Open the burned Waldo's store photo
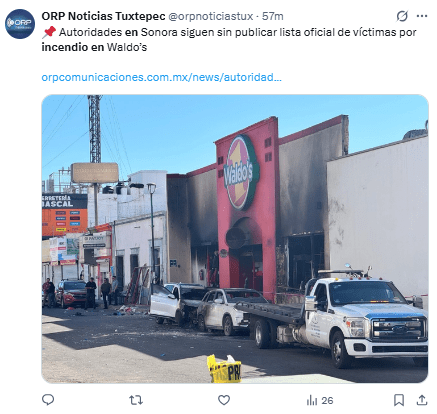 (235, 239)
